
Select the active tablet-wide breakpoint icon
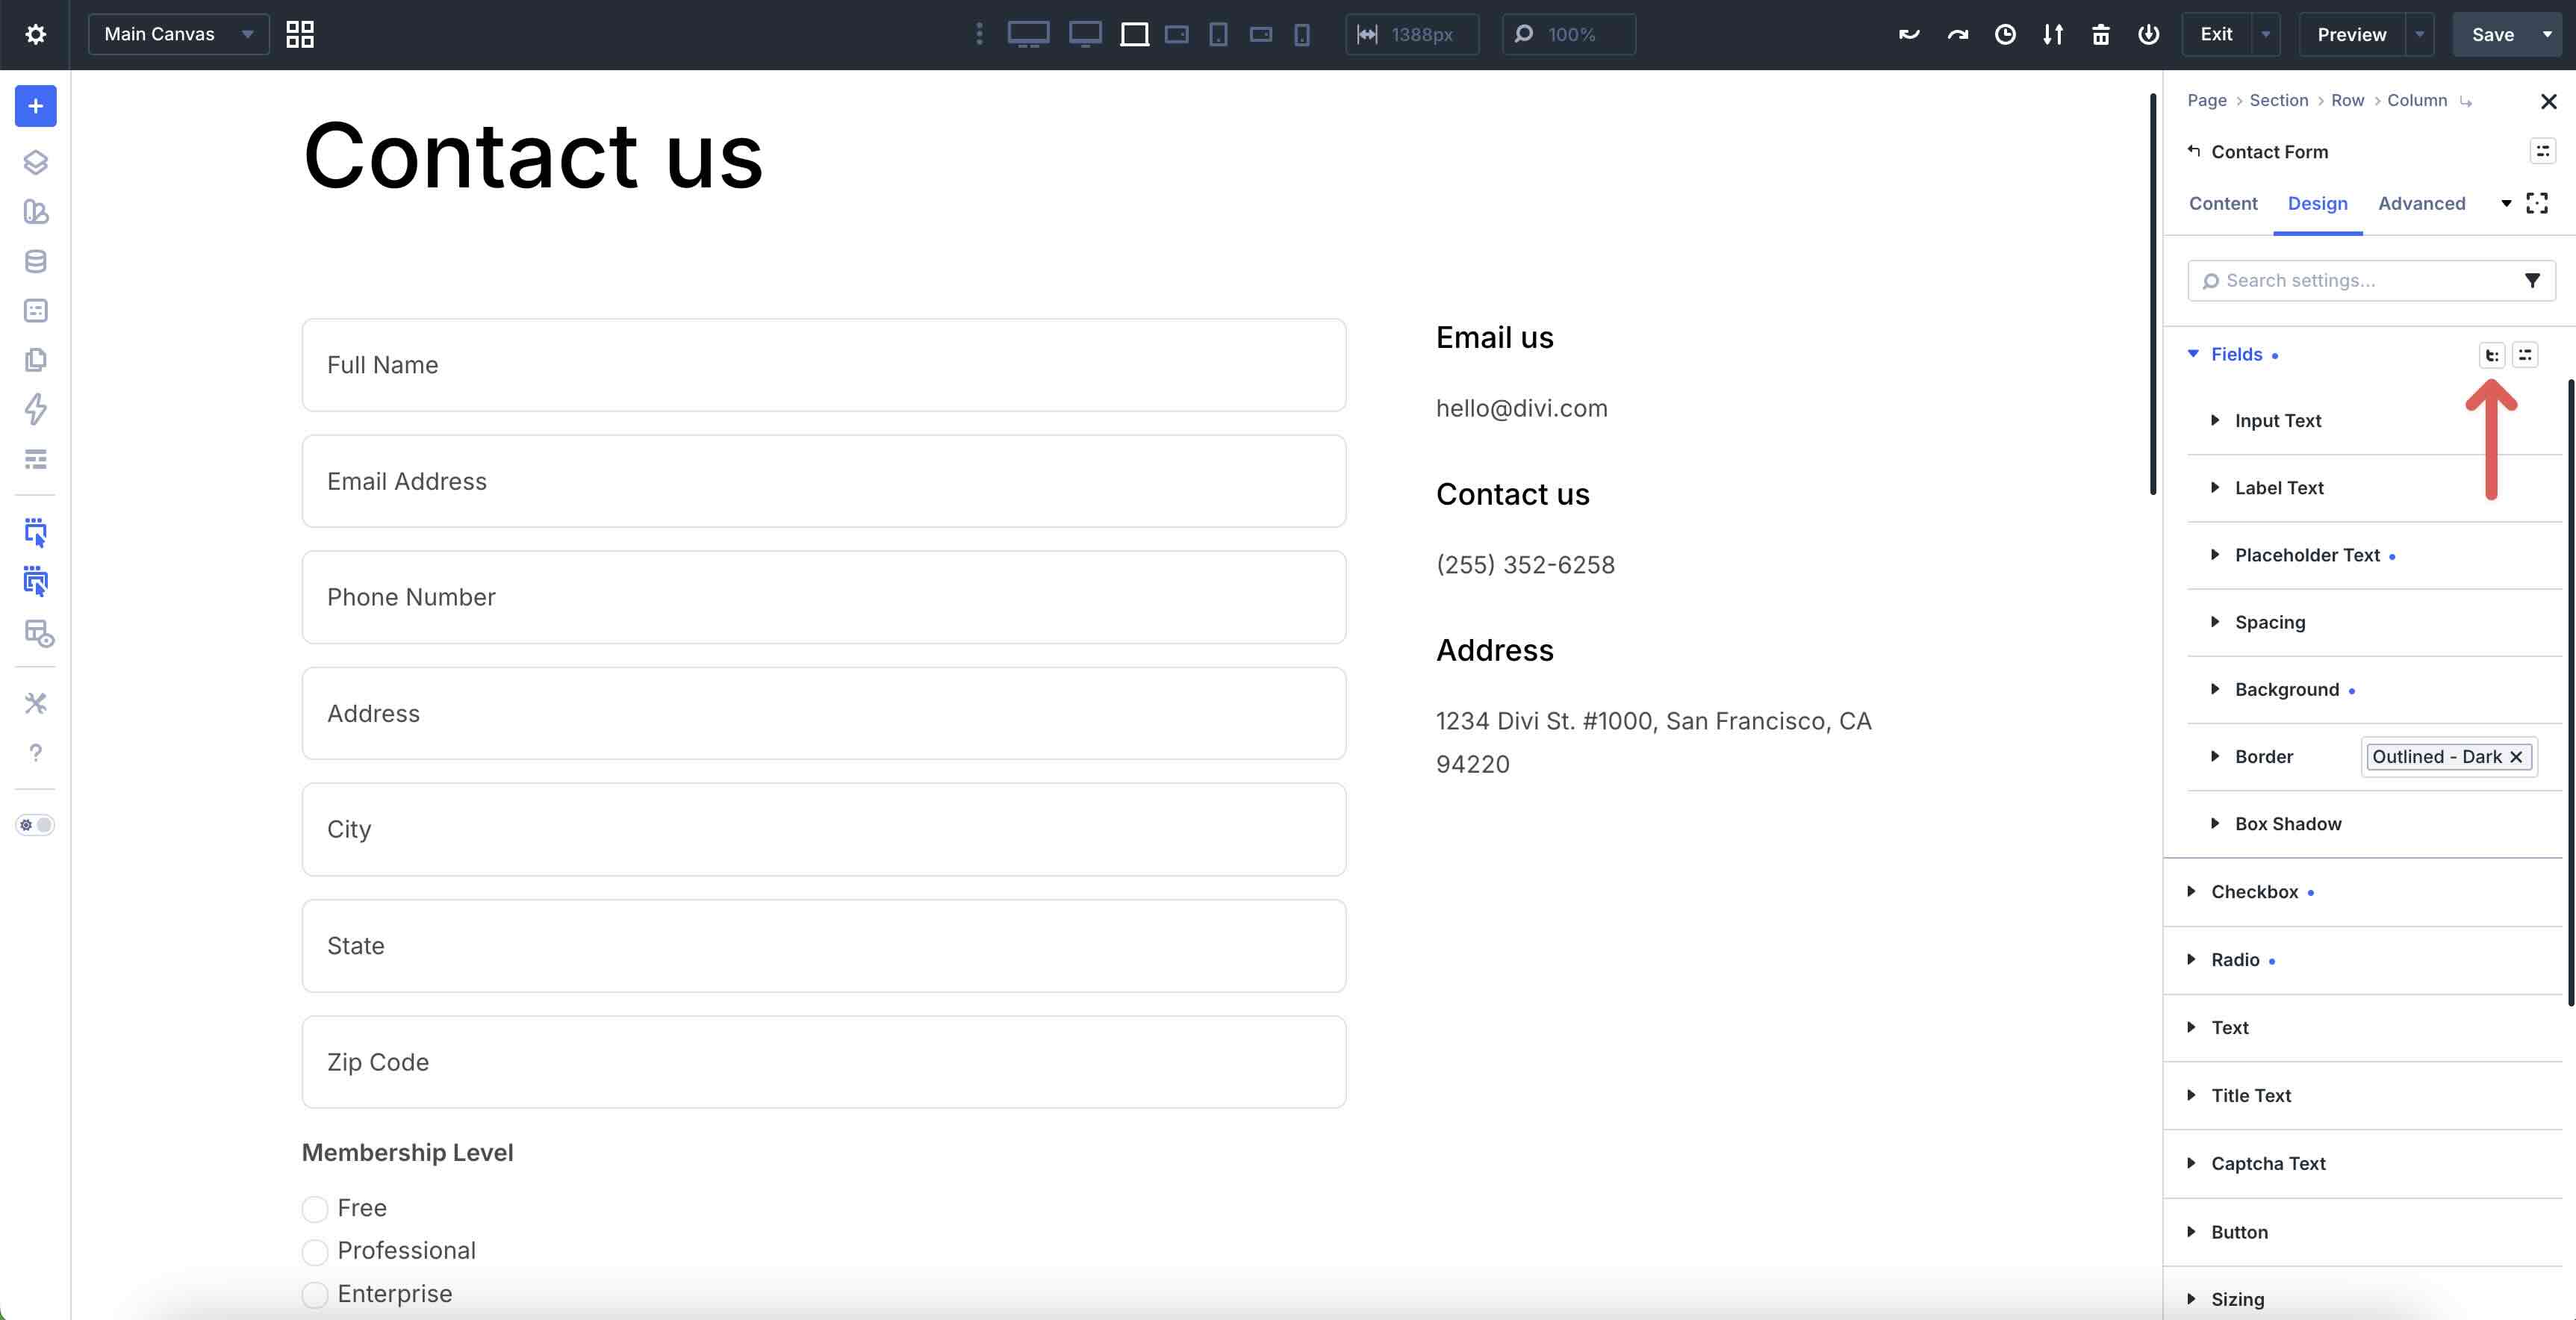click(1134, 34)
